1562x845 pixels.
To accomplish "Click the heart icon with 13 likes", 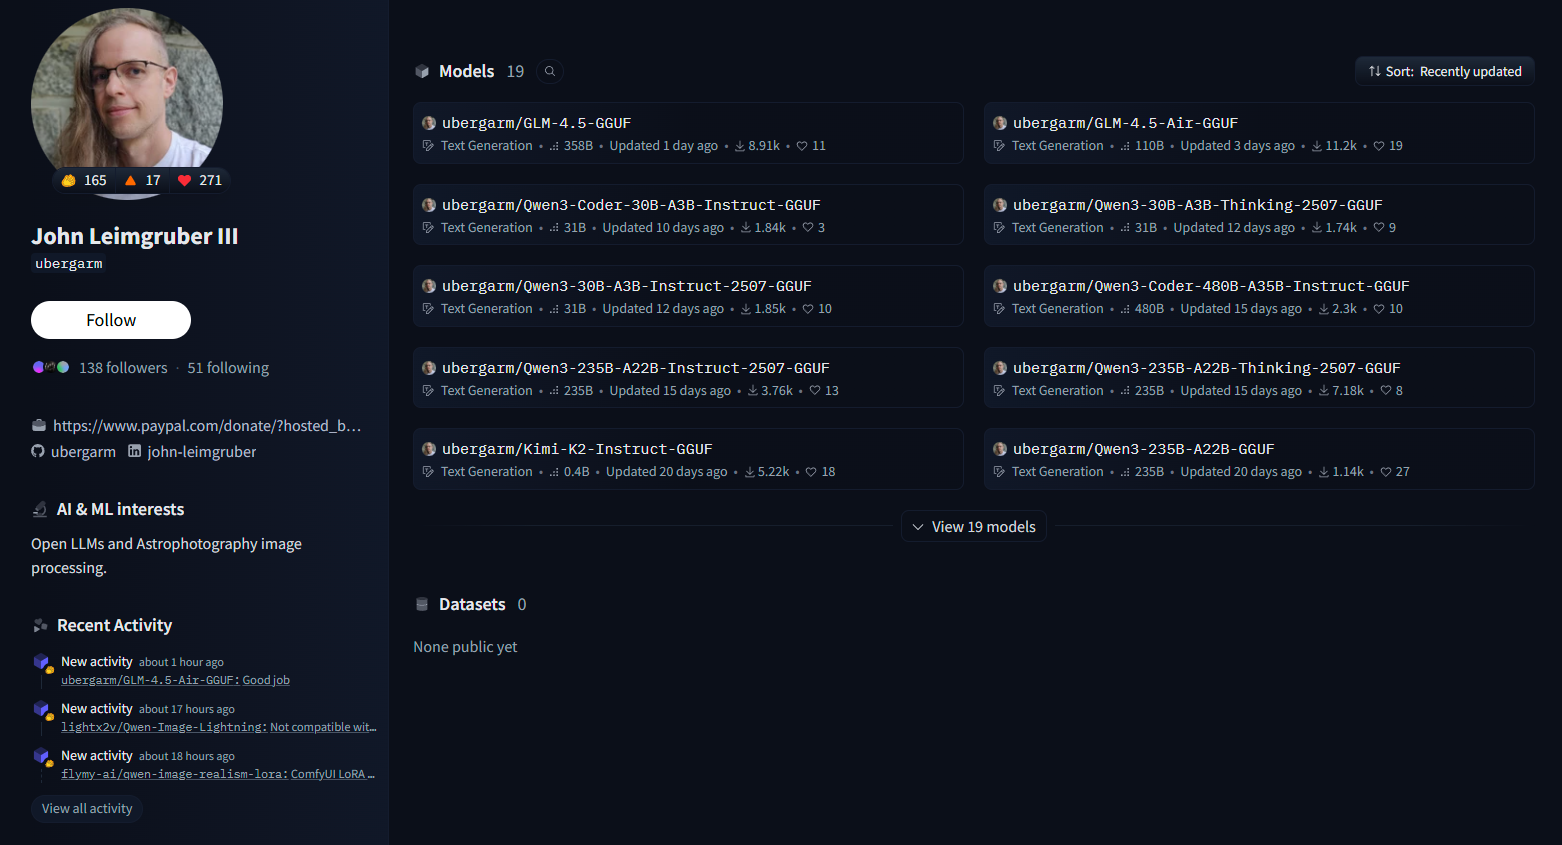I will [x=815, y=391].
